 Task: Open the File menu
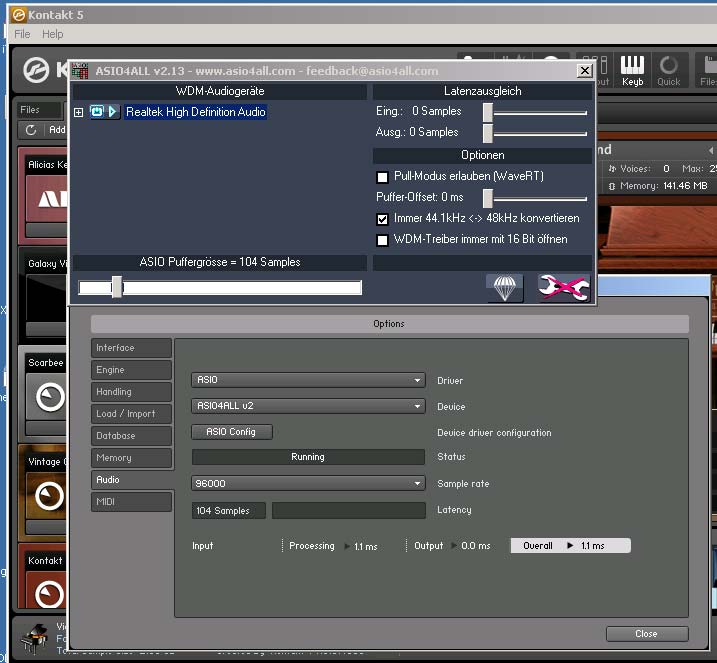22,34
